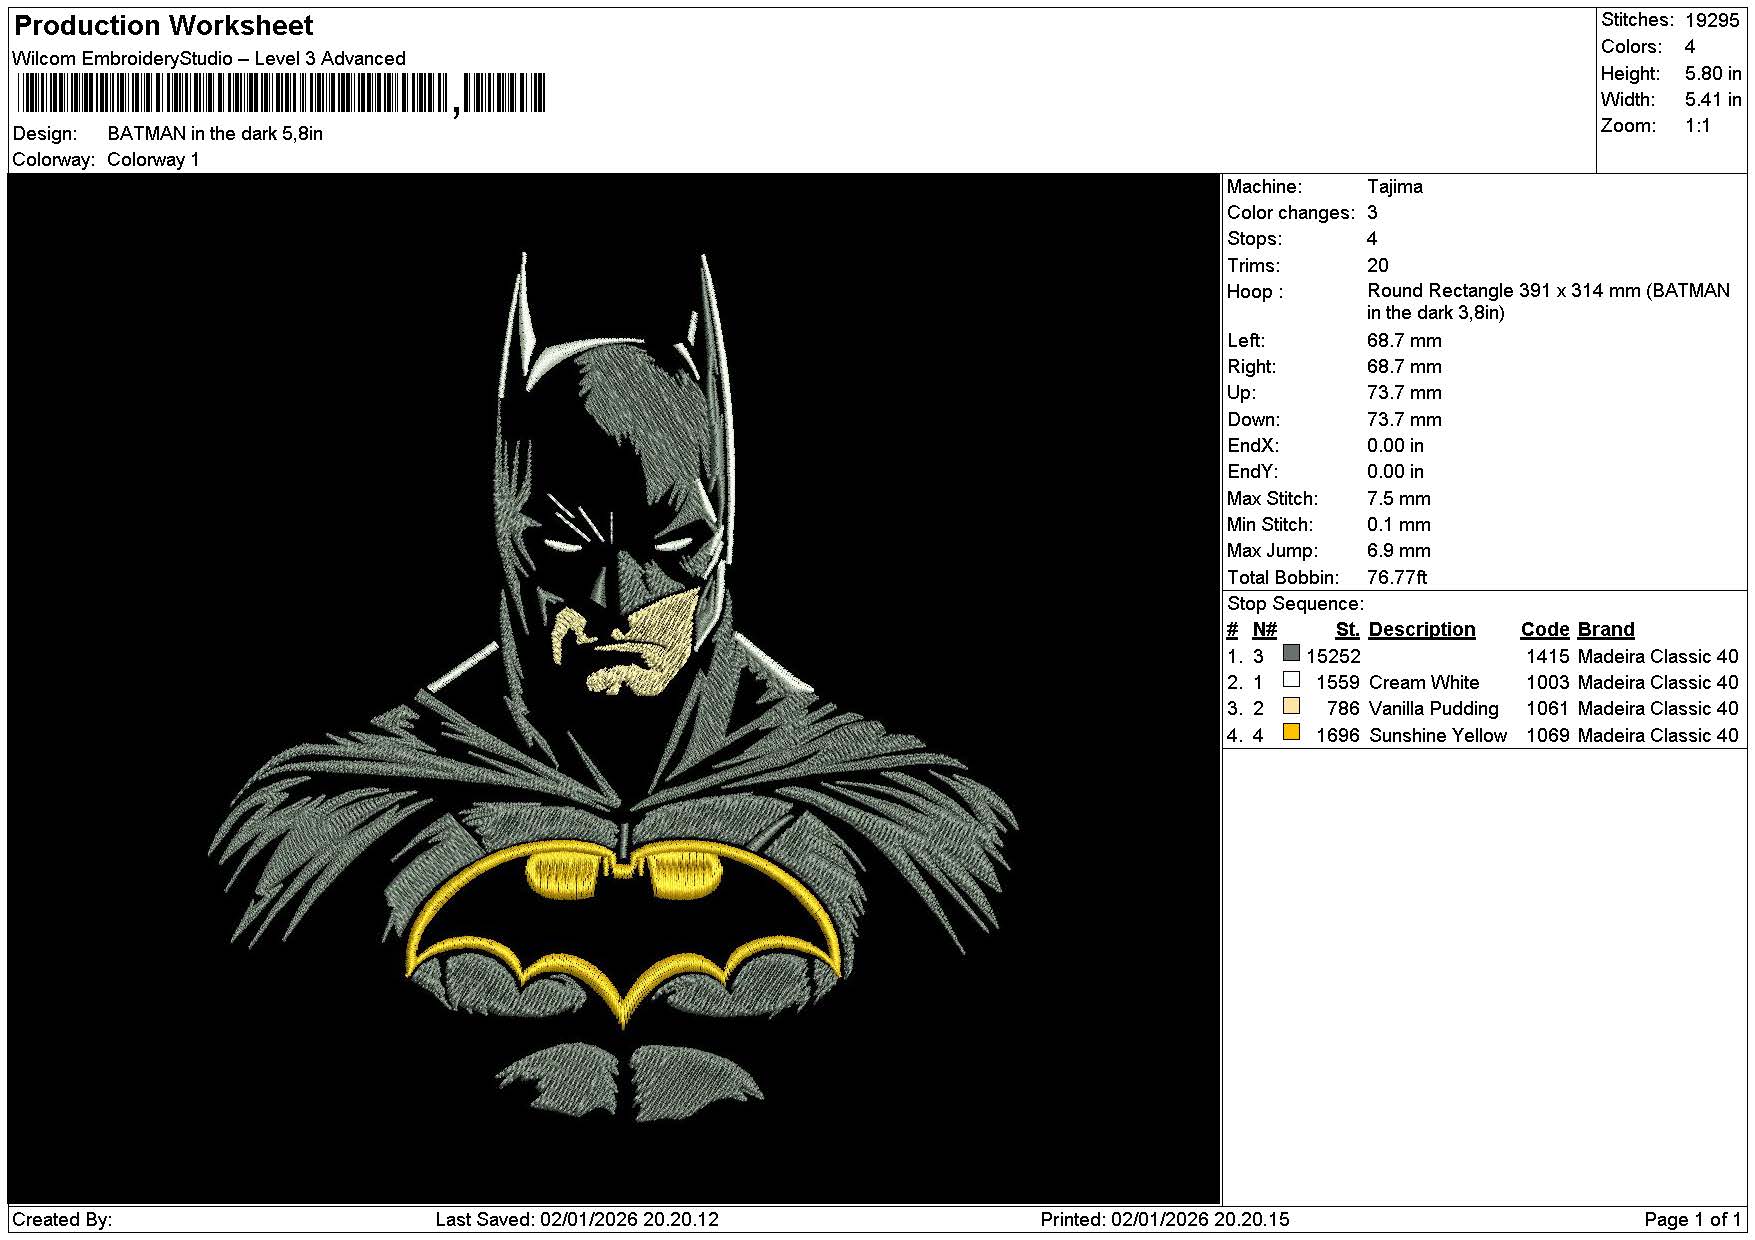1755x1240 pixels.
Task: Click "Madeira Classic 40" in the Sunshine Yellow row
Action: point(1658,736)
